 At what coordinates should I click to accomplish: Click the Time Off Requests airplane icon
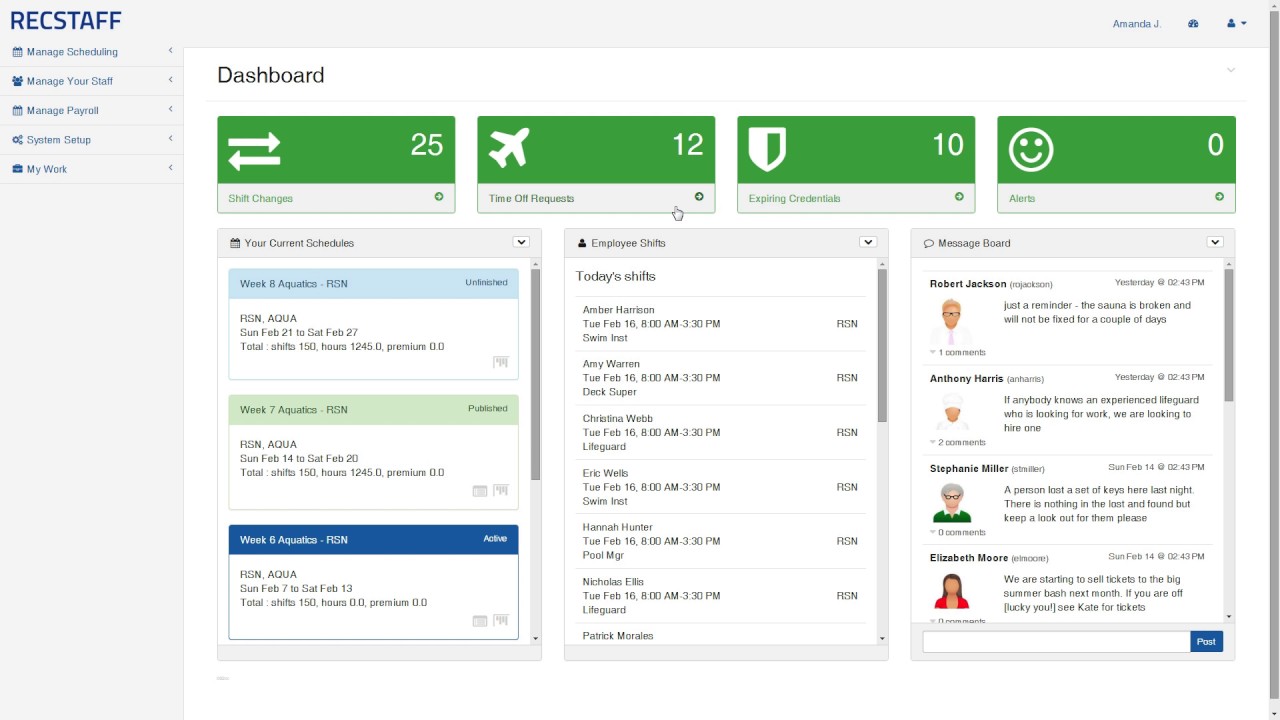509,149
